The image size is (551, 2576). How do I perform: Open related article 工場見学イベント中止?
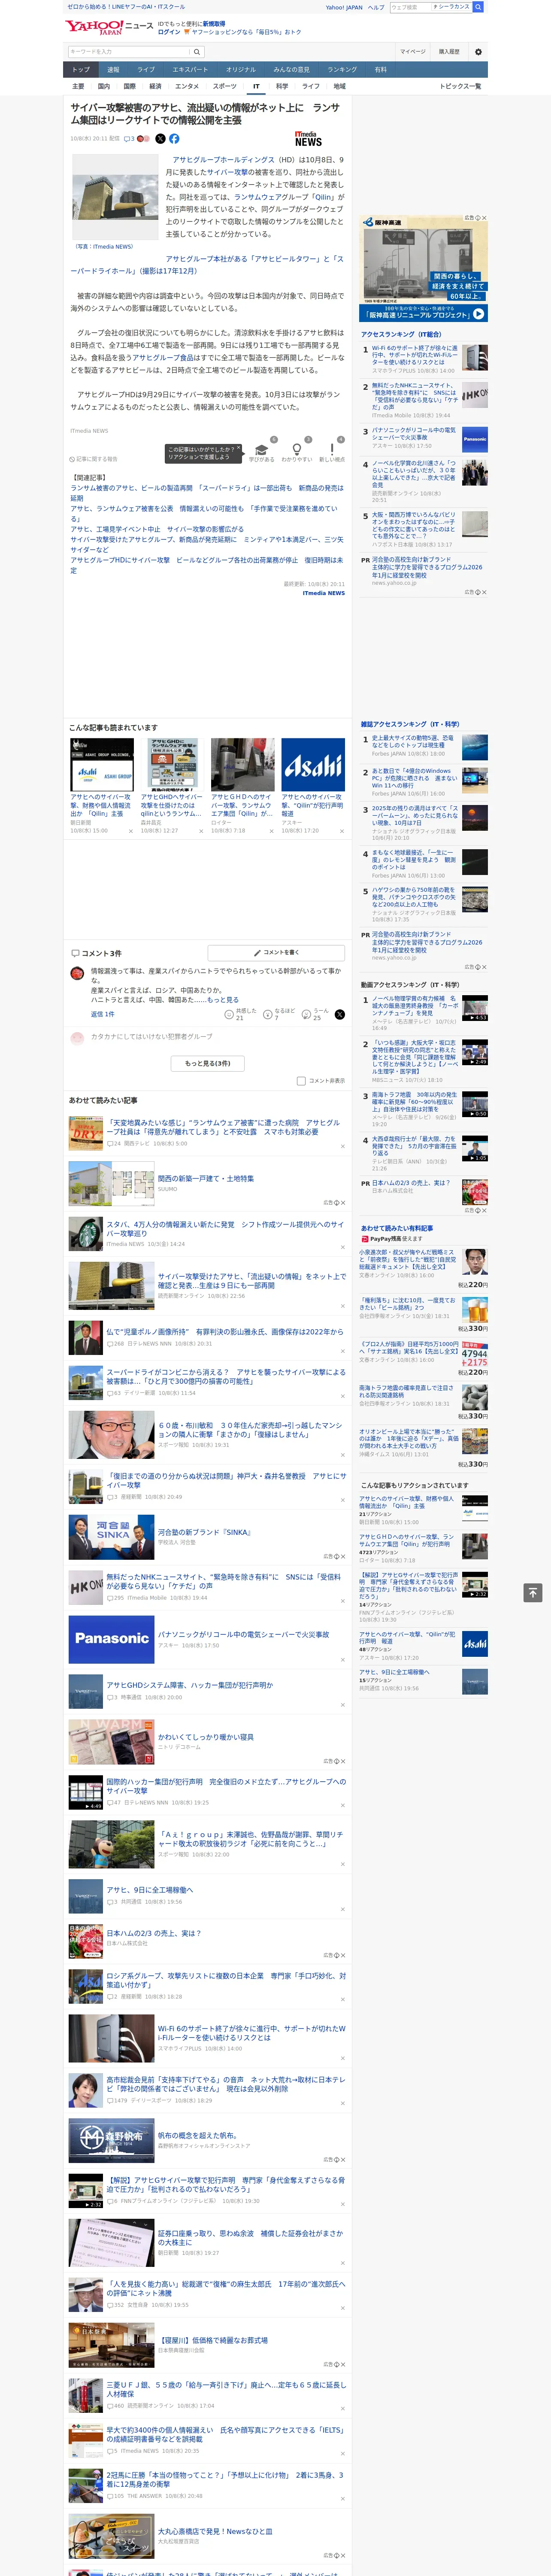(x=156, y=529)
